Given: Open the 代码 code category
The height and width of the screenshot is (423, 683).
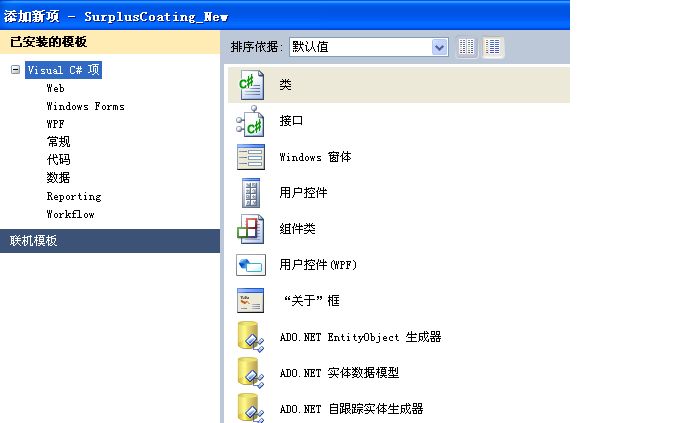Looking at the screenshot, I should tap(58, 159).
